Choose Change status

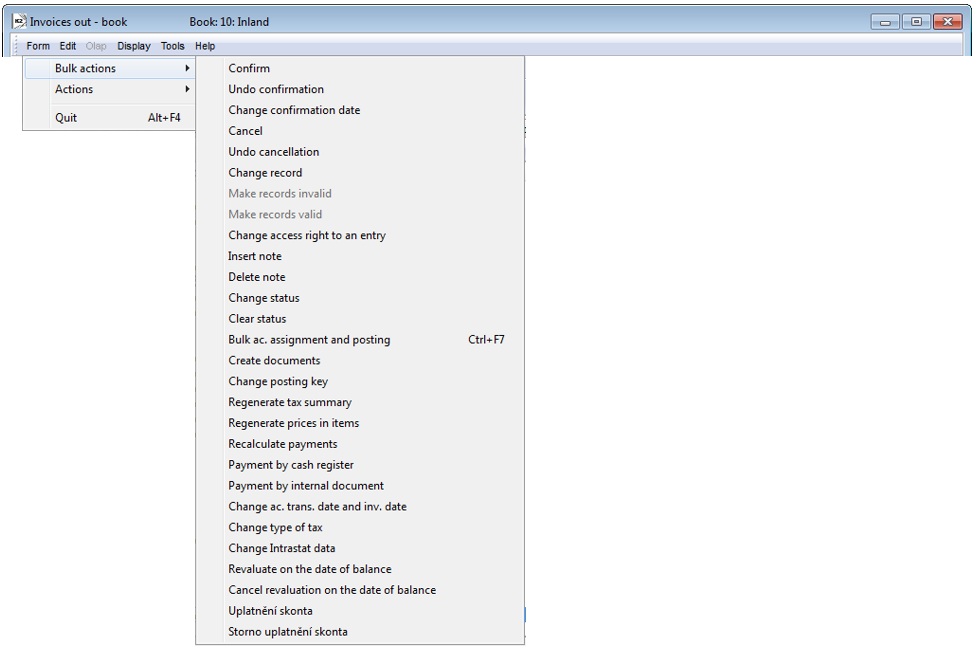point(360,298)
